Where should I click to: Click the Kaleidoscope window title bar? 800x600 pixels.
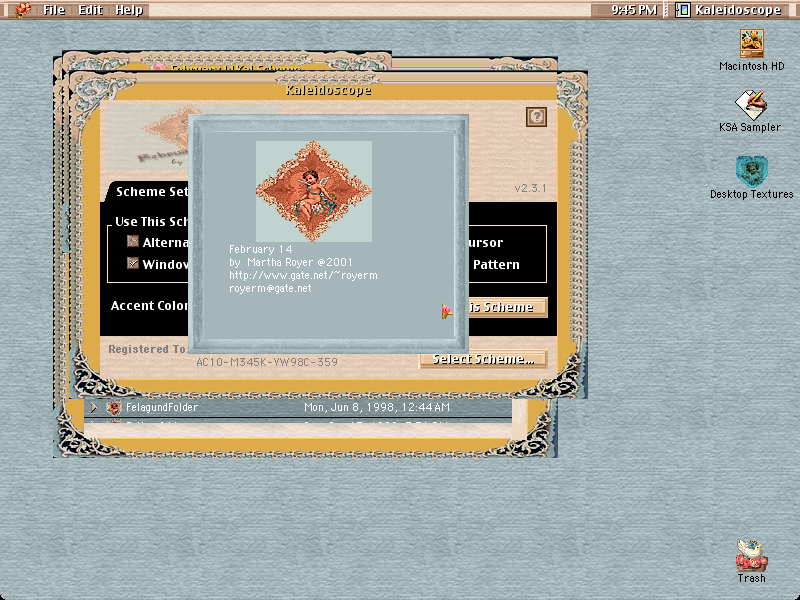pyautogui.click(x=328, y=90)
